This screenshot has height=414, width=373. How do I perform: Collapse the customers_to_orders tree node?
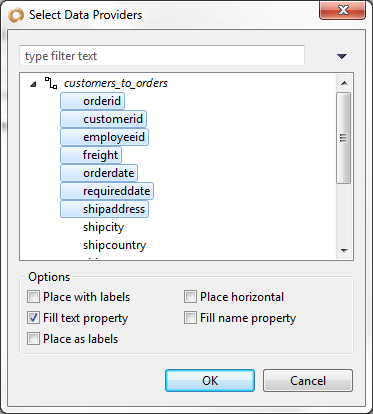(33, 84)
